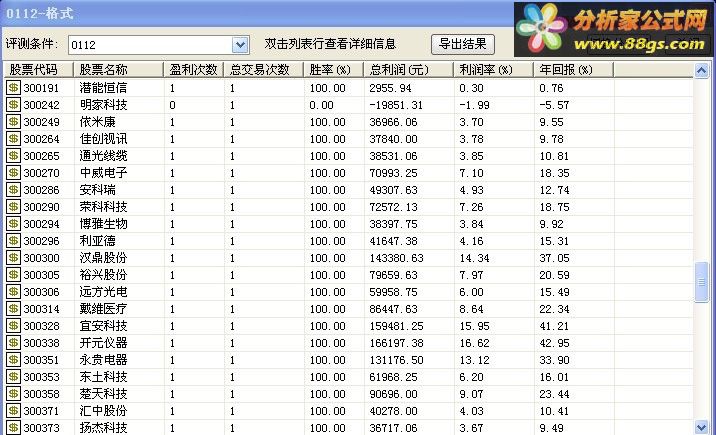Viewport: 716px width, 435px height.
Task: Select the row named 永贵电器
Action: 349,360
